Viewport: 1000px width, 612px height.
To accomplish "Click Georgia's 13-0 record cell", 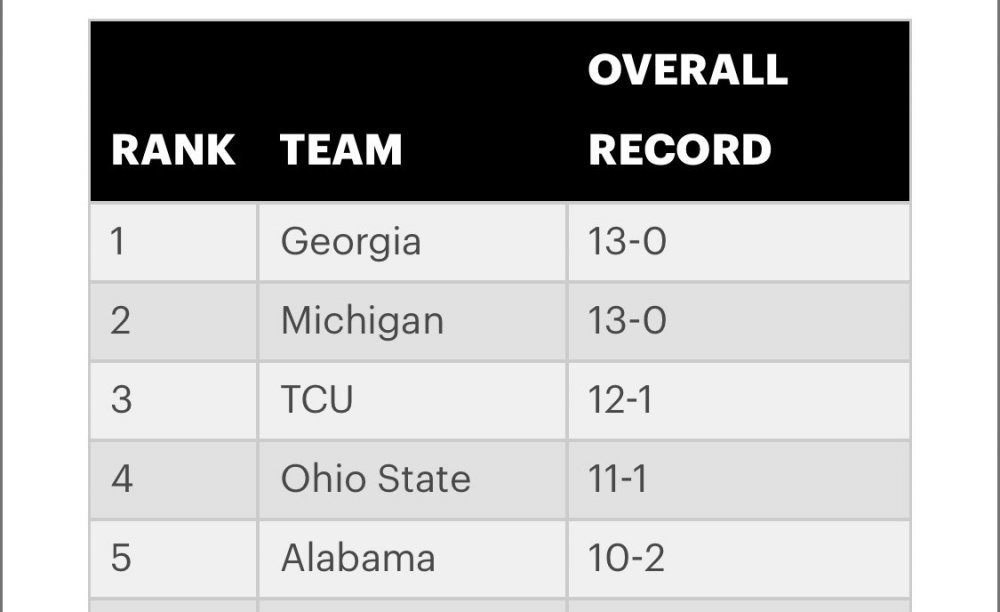I will tap(627, 242).
